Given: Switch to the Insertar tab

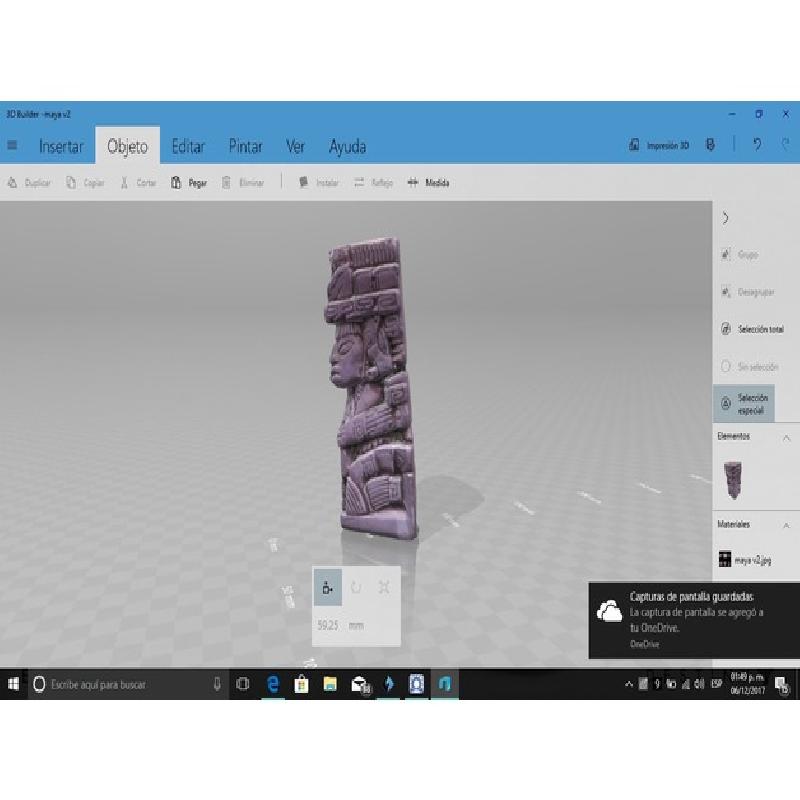Looking at the screenshot, I should [x=61, y=147].
